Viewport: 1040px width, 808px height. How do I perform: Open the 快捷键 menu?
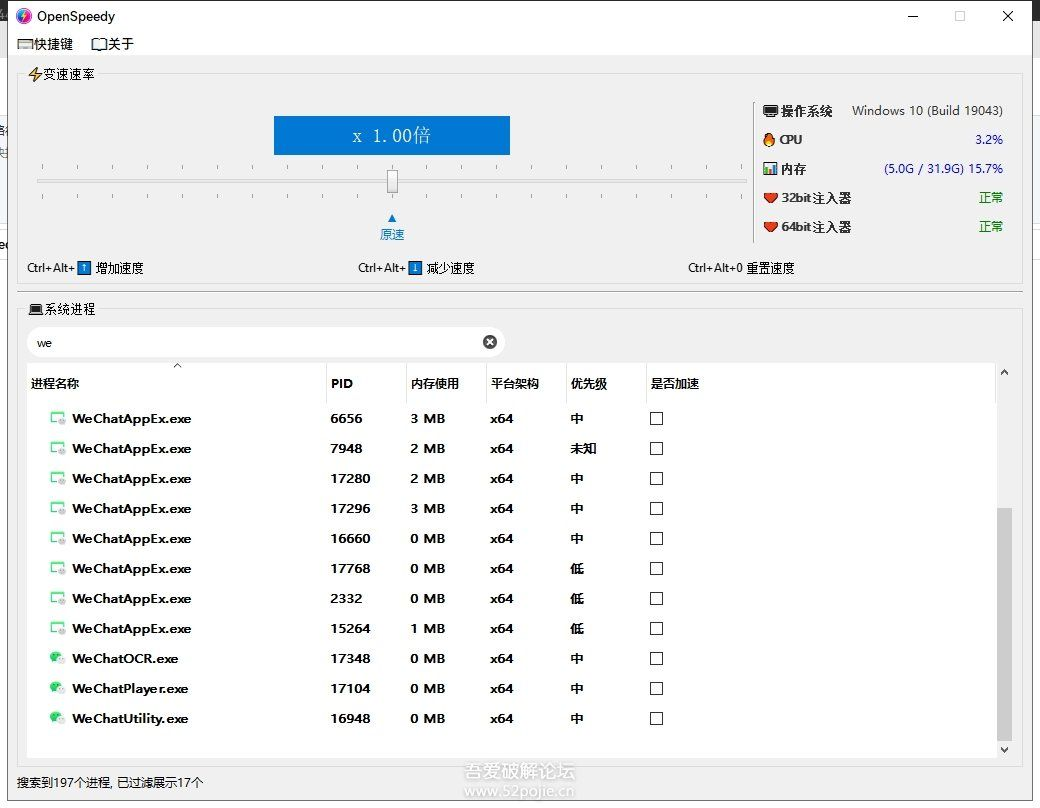(x=45, y=44)
